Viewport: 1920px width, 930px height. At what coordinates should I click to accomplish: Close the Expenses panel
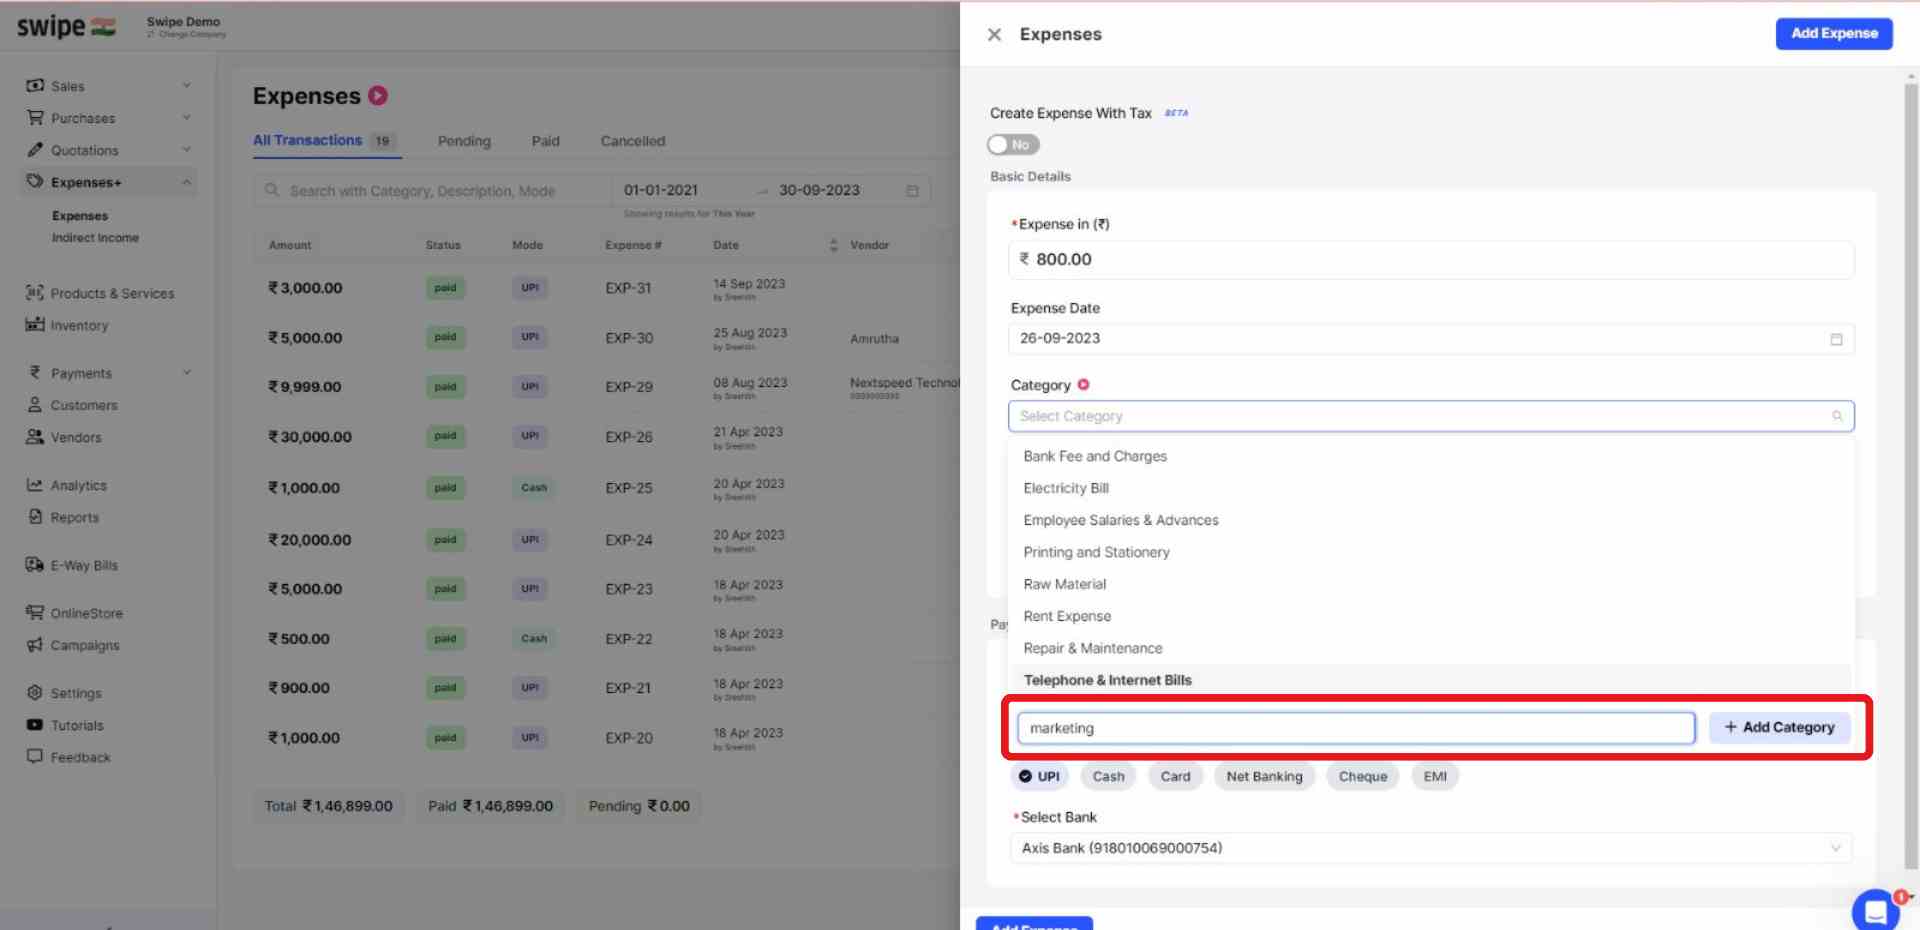coord(994,34)
